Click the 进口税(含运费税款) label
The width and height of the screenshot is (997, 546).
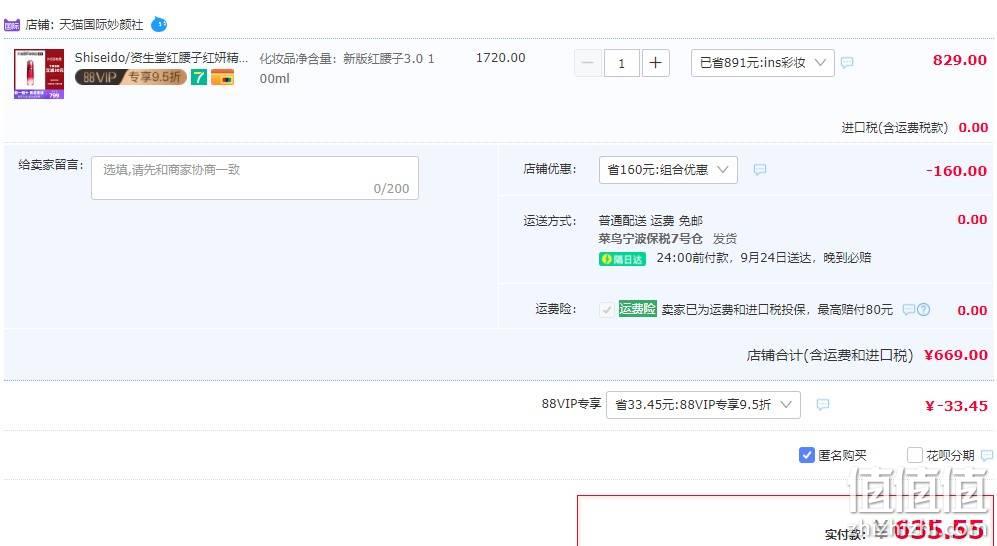click(x=895, y=128)
